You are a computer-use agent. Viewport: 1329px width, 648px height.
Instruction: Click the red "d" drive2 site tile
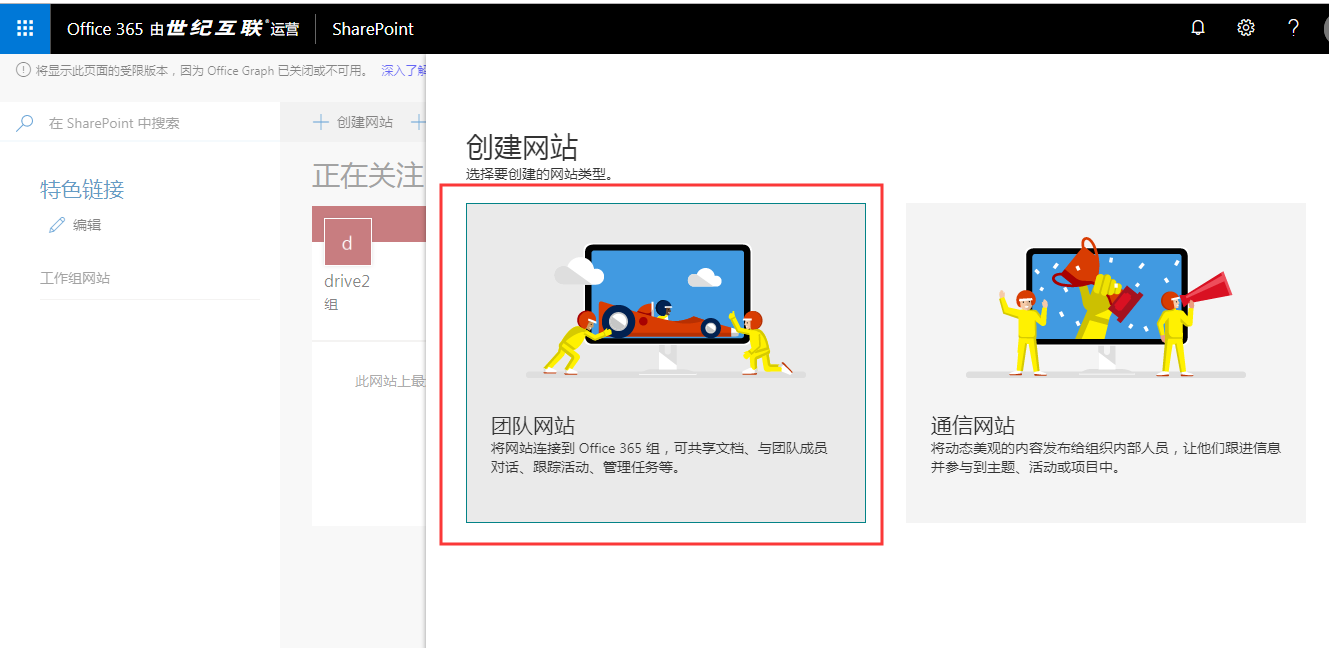(x=347, y=242)
